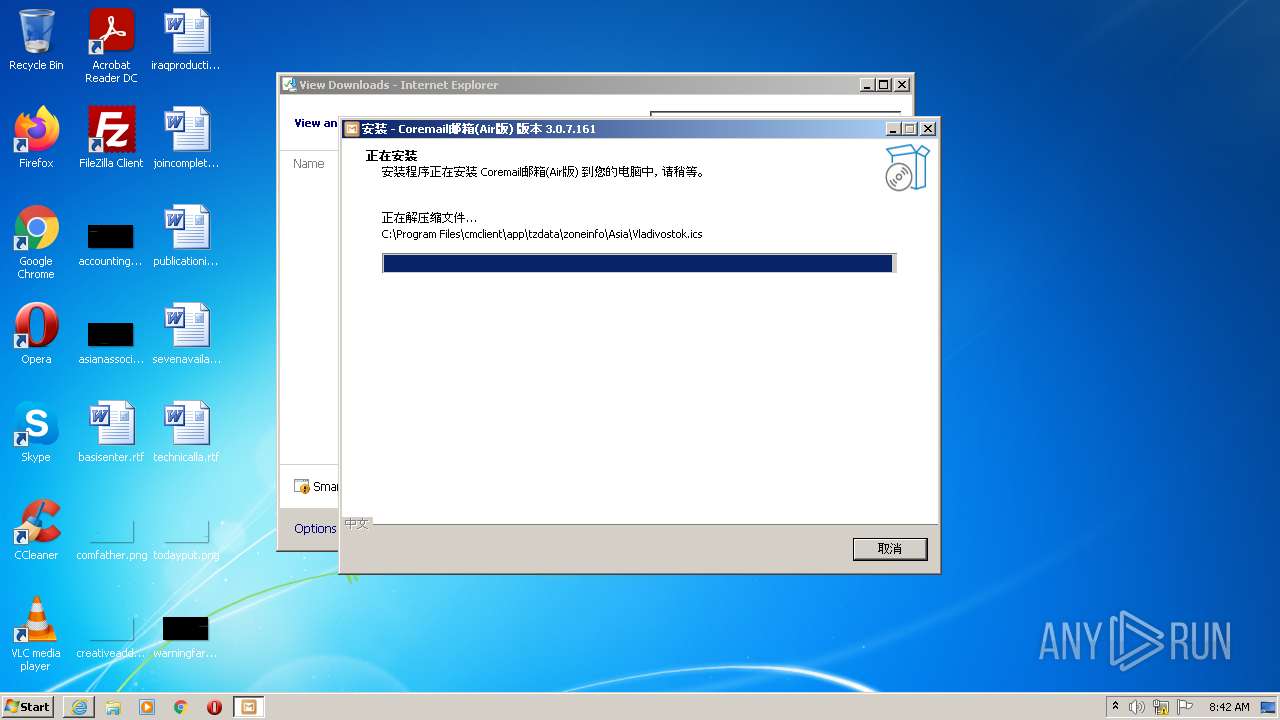Maximize the View Downloads window
The width and height of the screenshot is (1280, 720).
(884, 85)
